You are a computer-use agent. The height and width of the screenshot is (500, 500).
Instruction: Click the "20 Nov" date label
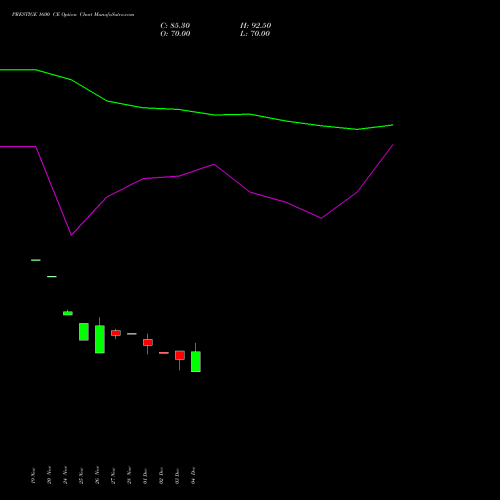[x=49, y=476]
